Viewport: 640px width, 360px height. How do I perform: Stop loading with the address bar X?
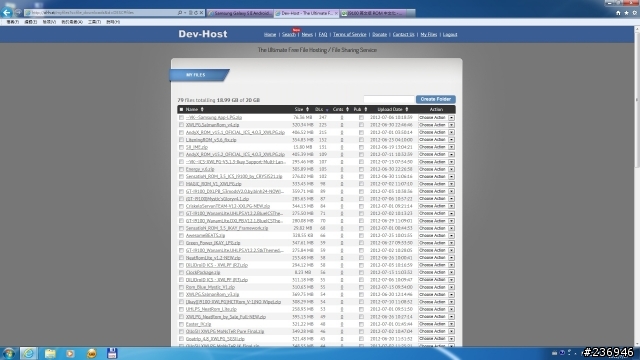[201, 13]
